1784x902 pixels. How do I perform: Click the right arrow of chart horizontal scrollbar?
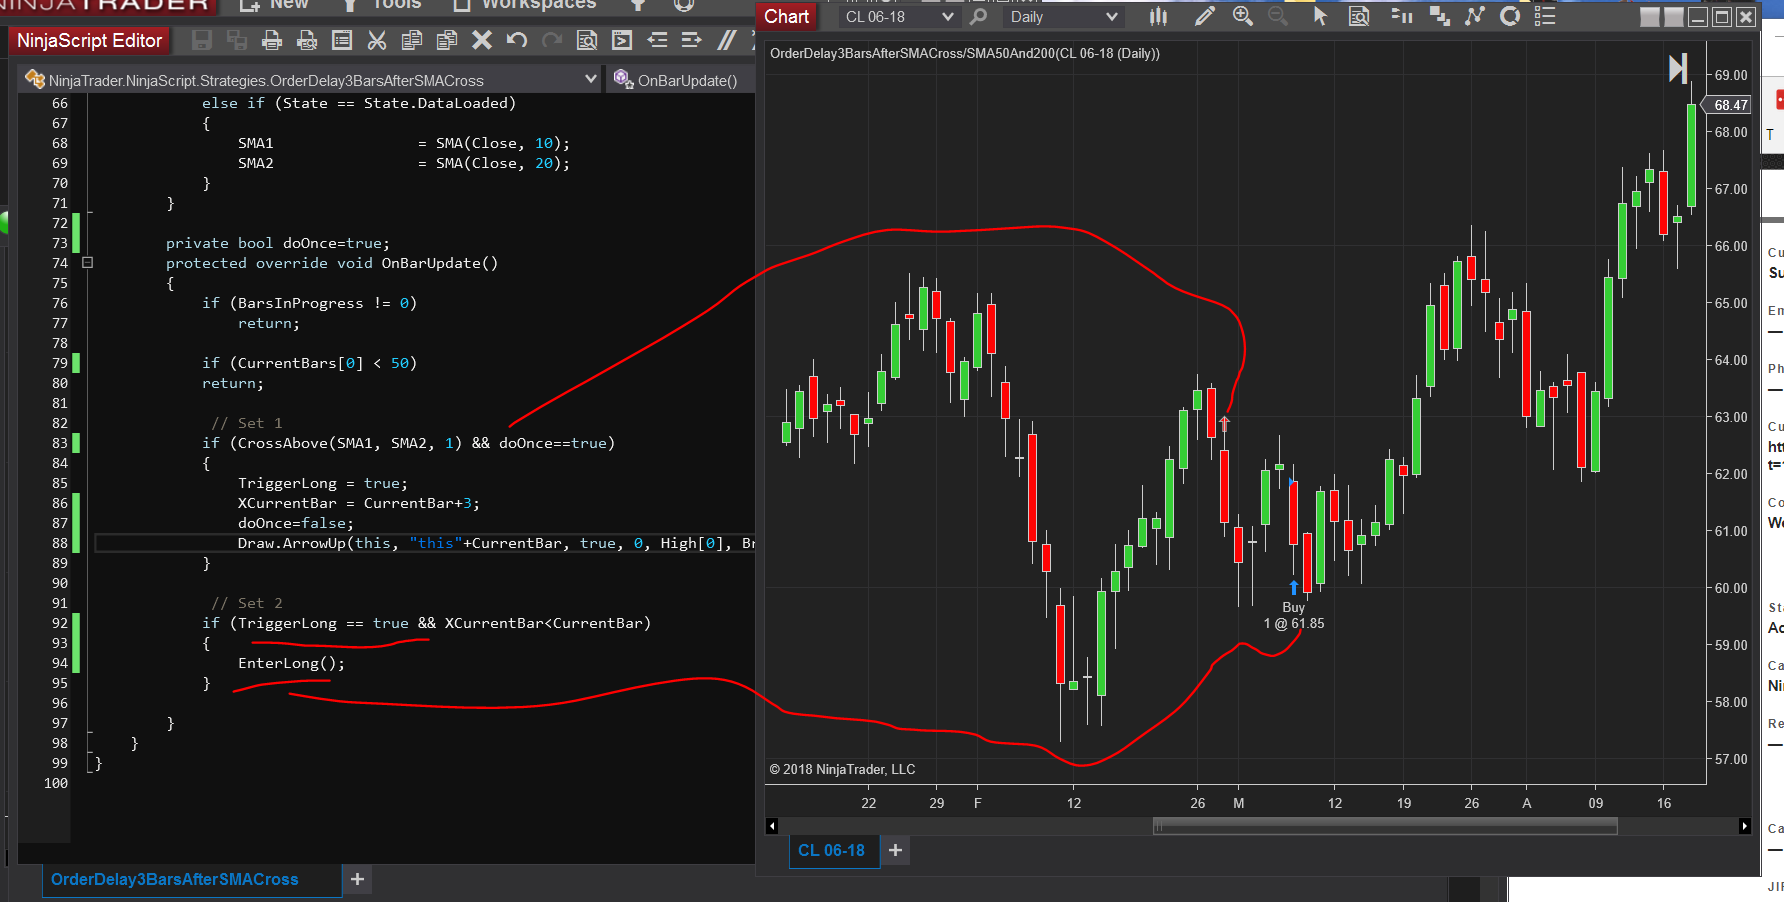pyautogui.click(x=1745, y=826)
